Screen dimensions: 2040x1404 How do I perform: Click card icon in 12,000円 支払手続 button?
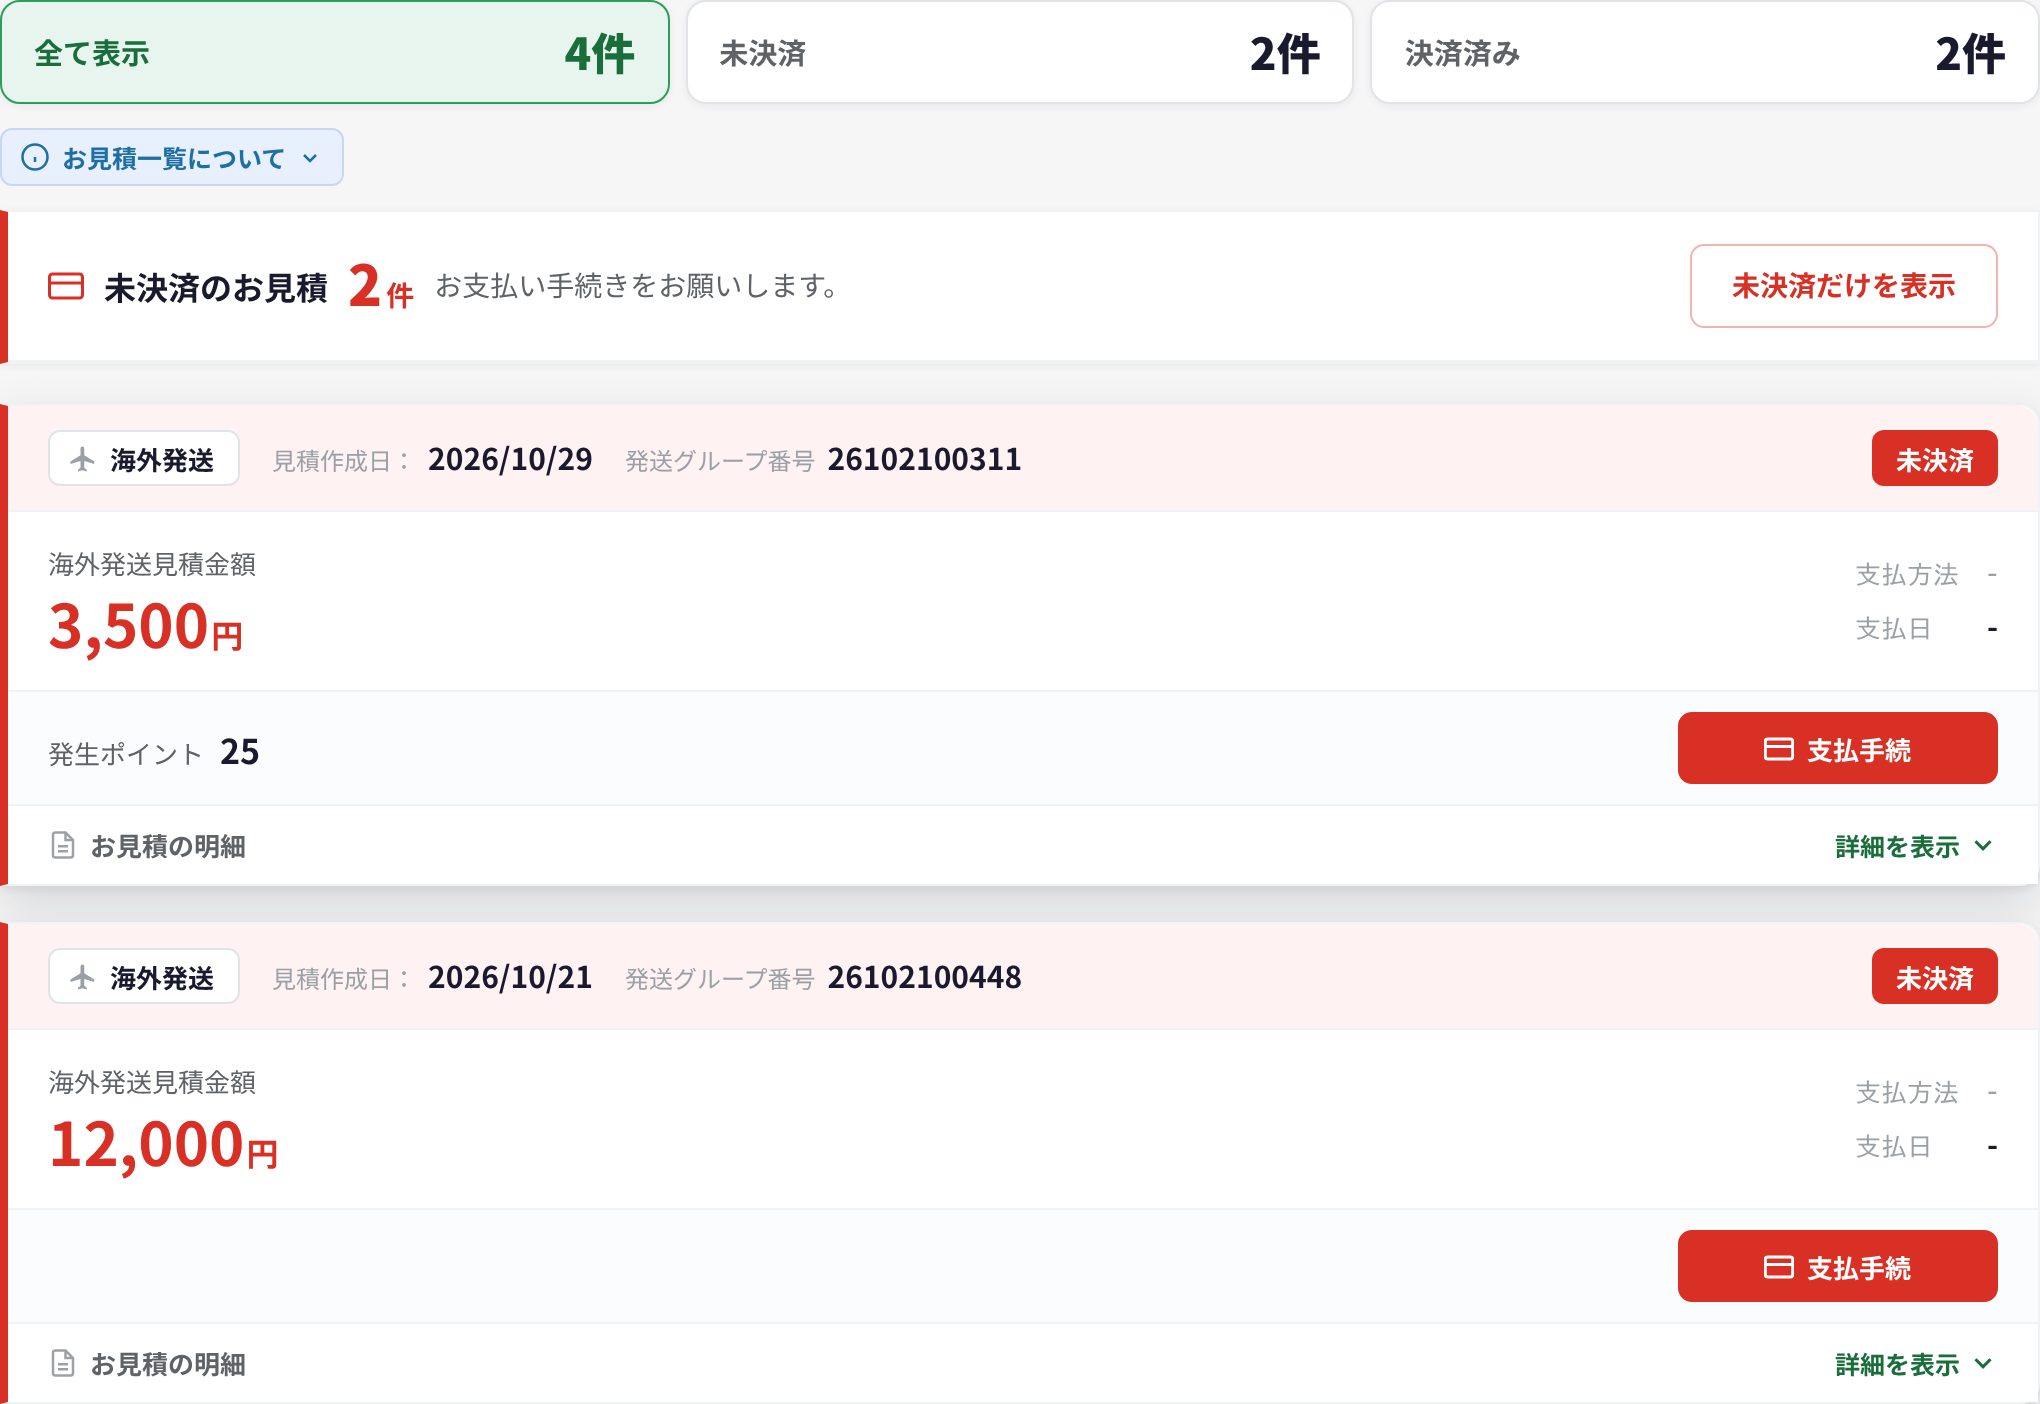coord(1778,1267)
